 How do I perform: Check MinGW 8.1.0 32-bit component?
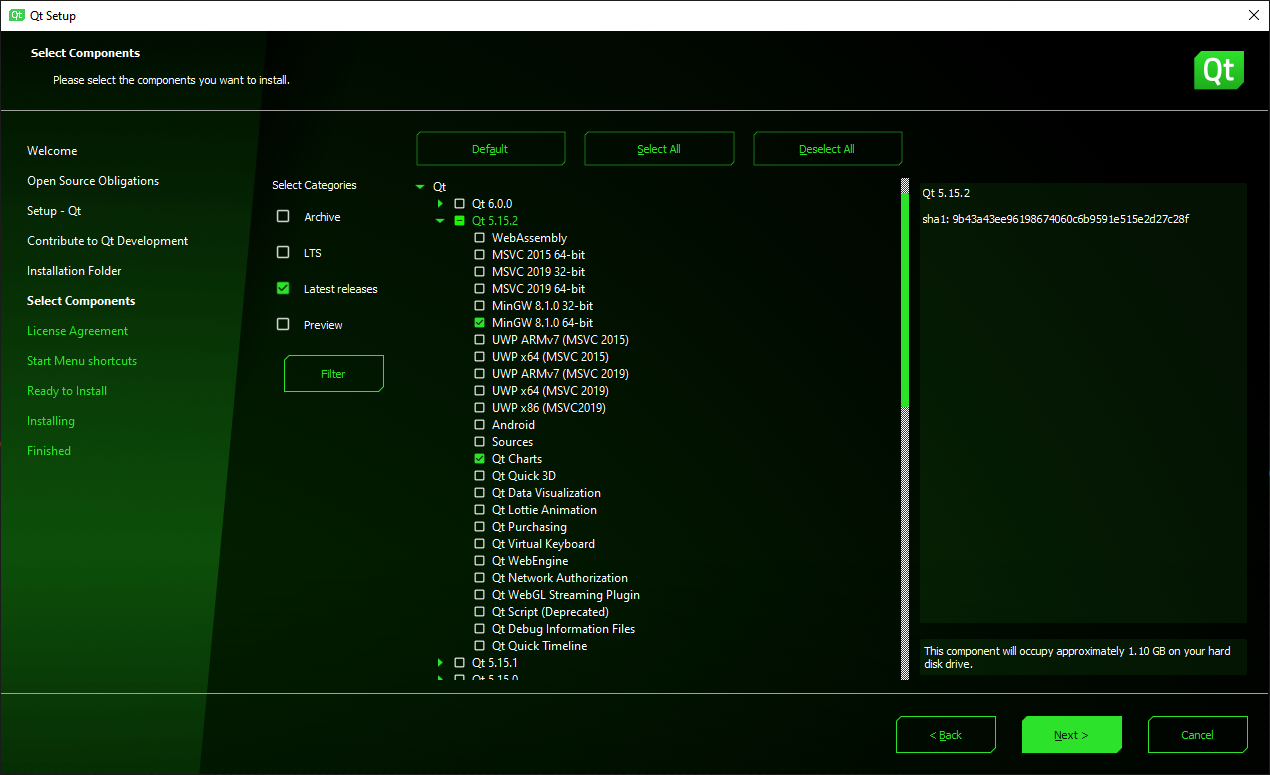(479, 306)
